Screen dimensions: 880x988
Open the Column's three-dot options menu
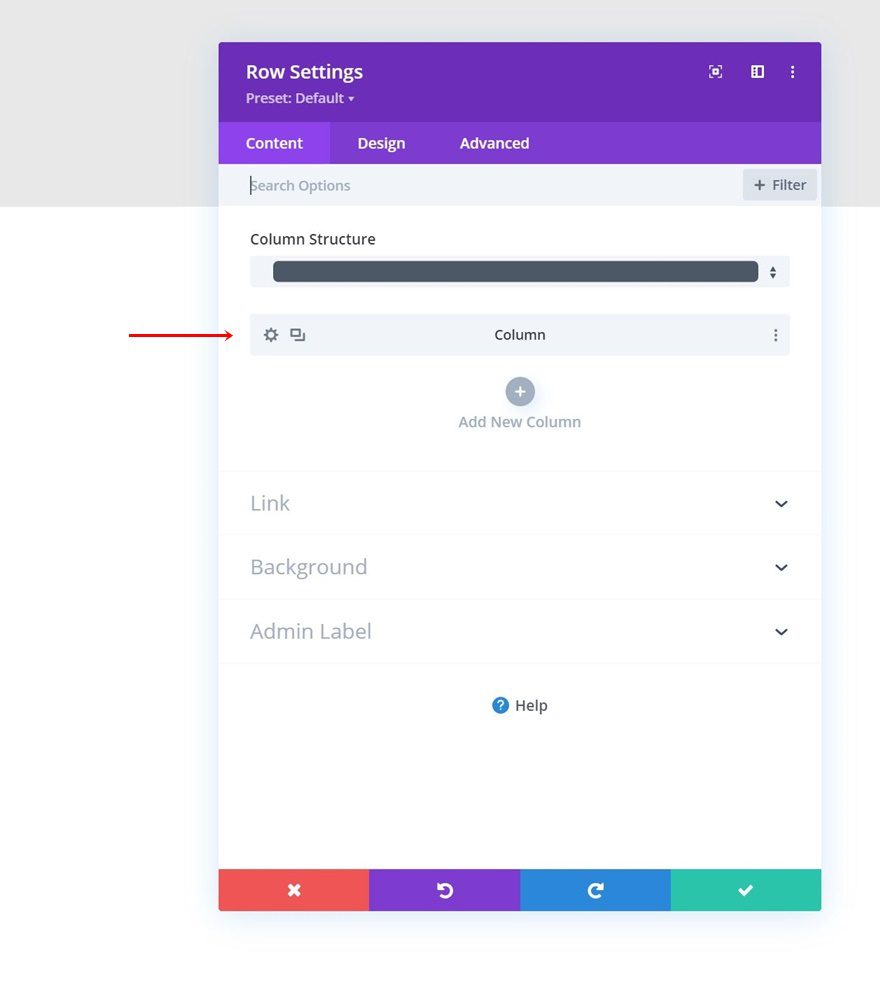776,335
